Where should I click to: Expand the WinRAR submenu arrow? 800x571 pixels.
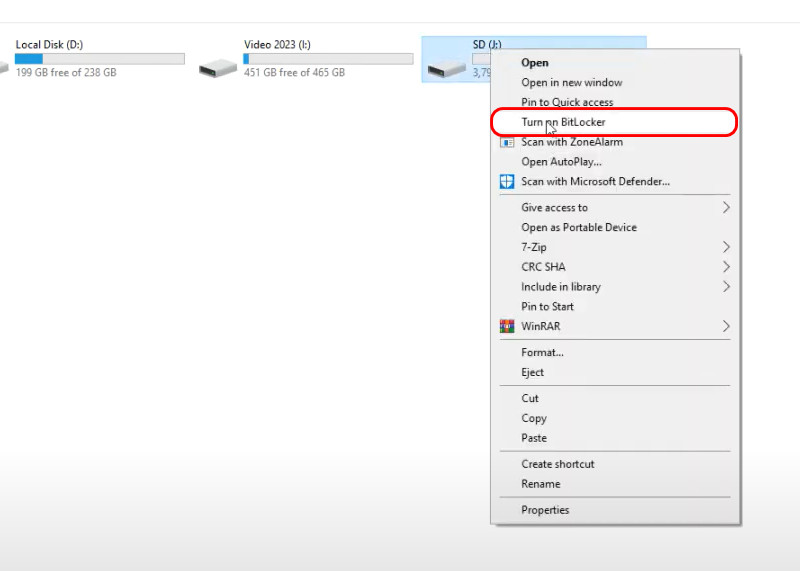pos(726,326)
